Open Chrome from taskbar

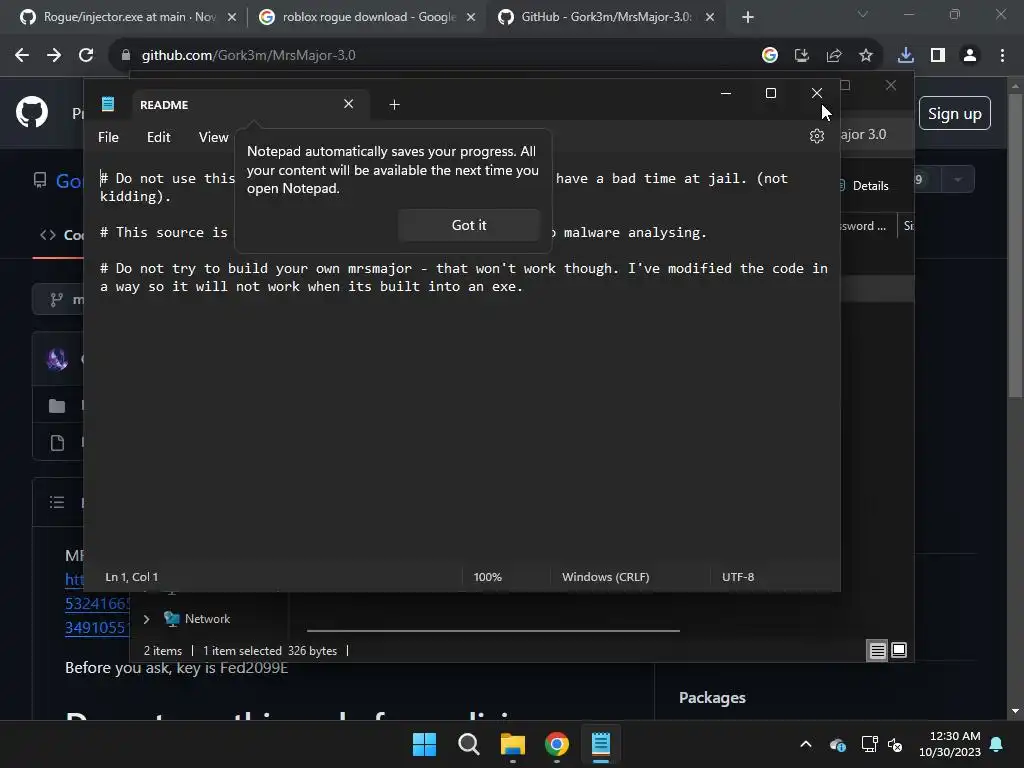tap(556, 744)
